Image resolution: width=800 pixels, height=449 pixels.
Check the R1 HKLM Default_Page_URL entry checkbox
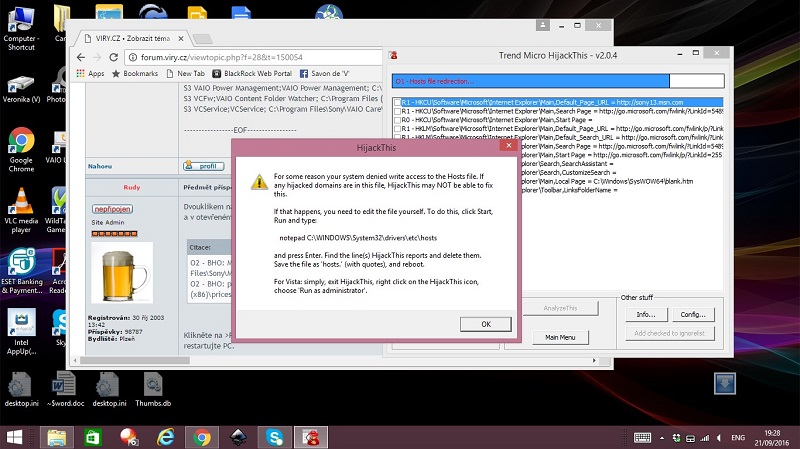click(397, 129)
